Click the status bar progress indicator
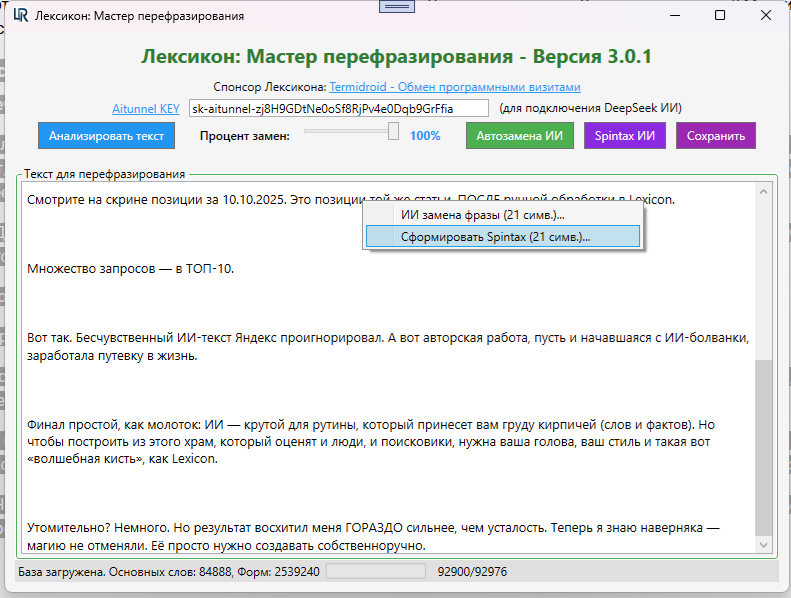This screenshot has width=791, height=598. click(x=376, y=572)
